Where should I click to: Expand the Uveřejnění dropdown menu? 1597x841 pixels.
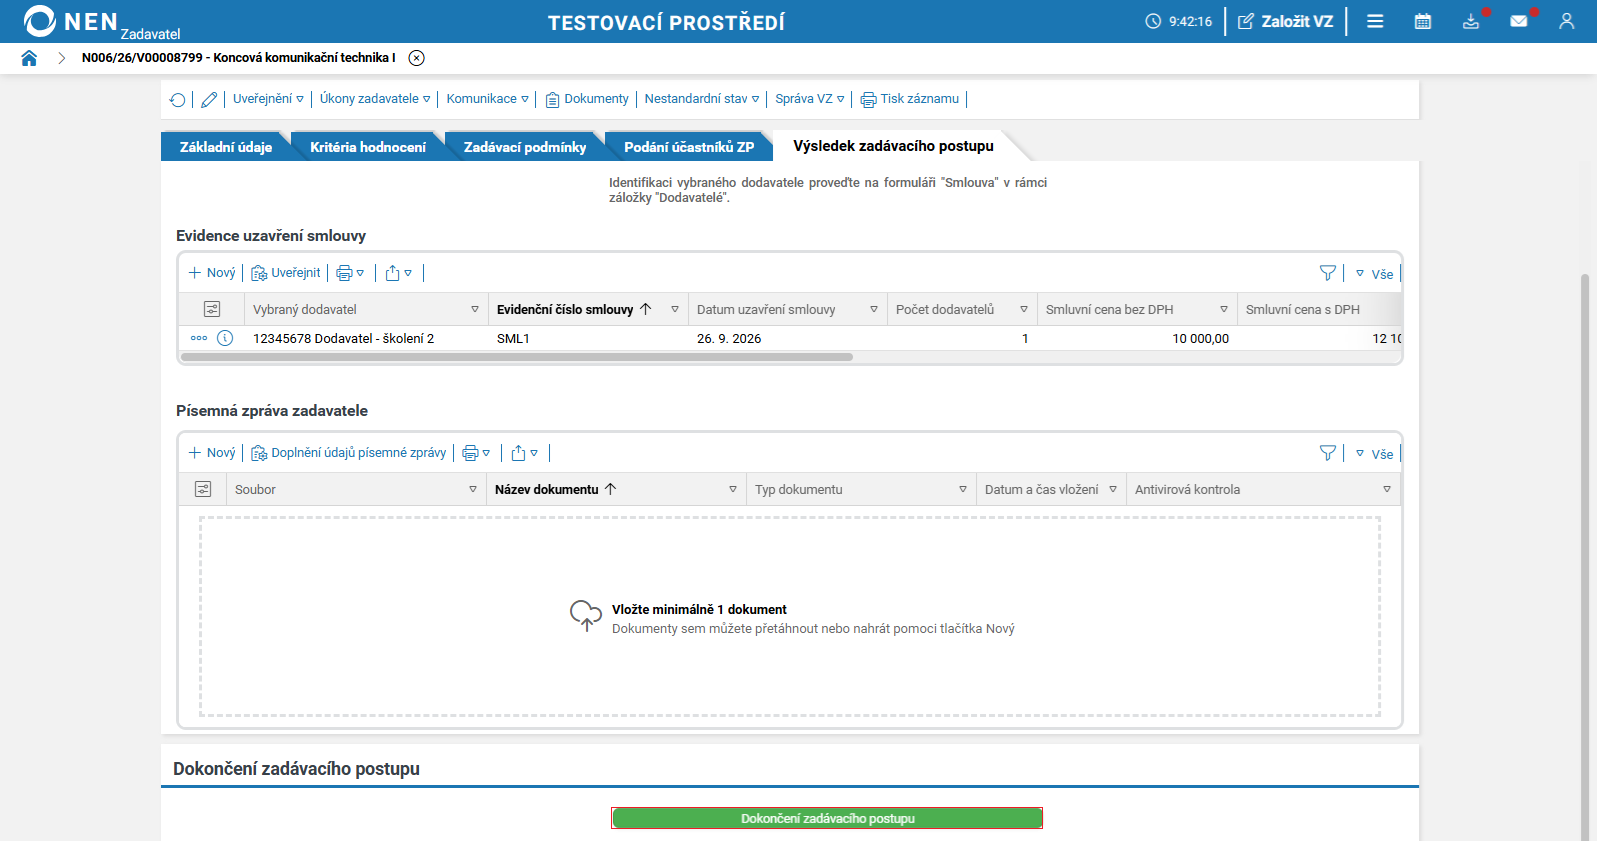[x=268, y=99]
